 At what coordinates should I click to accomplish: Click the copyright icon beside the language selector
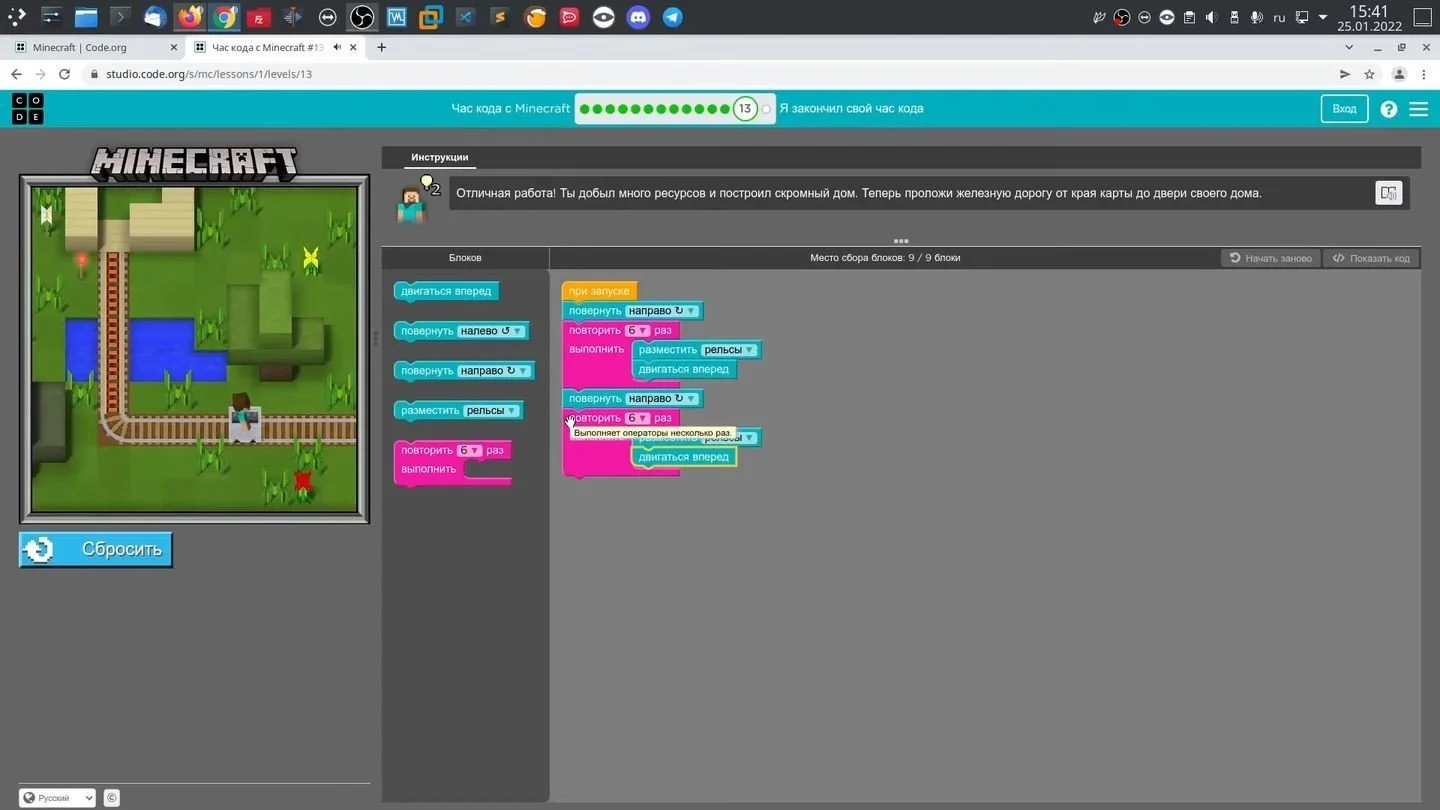tap(112, 798)
